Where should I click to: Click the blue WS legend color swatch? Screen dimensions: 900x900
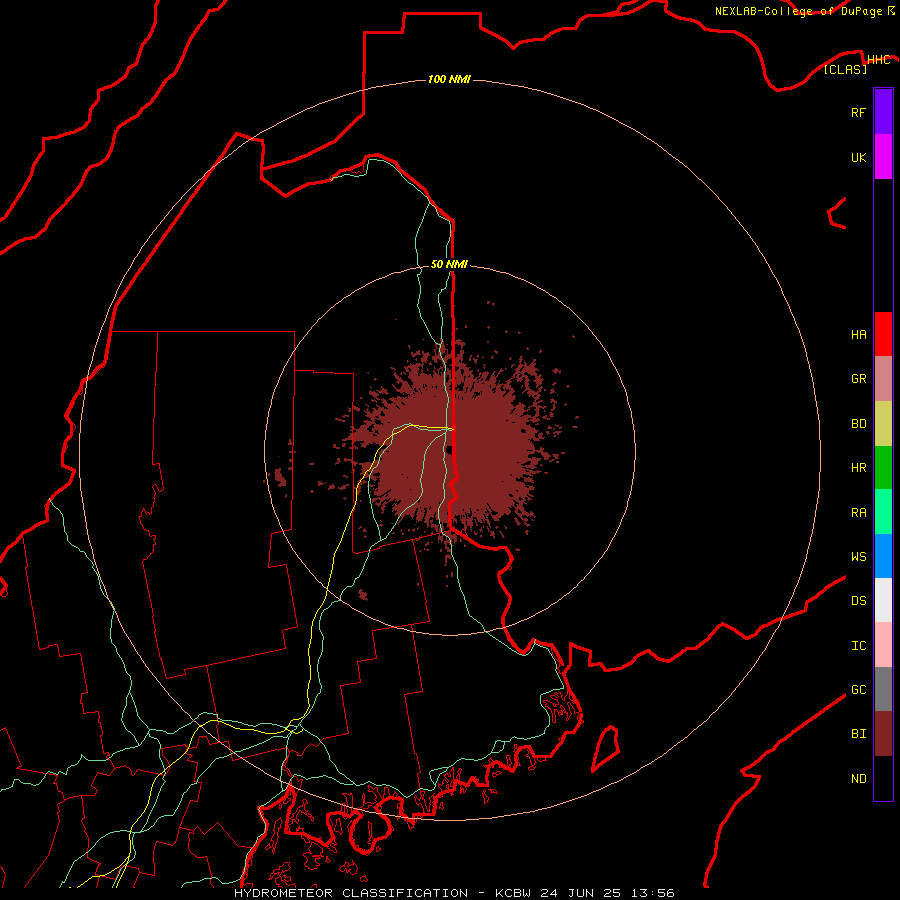[x=883, y=556]
